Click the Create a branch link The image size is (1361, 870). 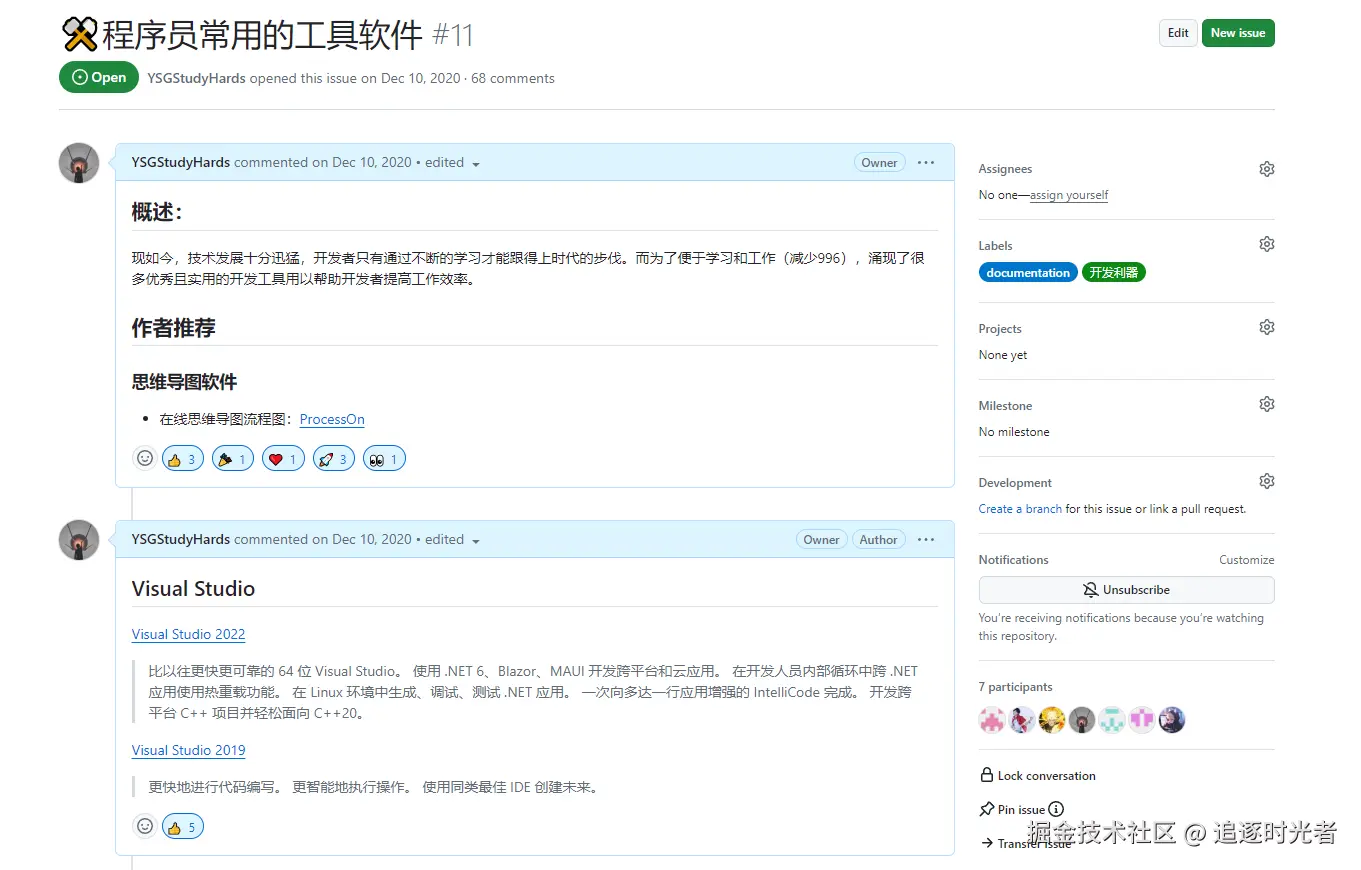pyautogui.click(x=1020, y=509)
